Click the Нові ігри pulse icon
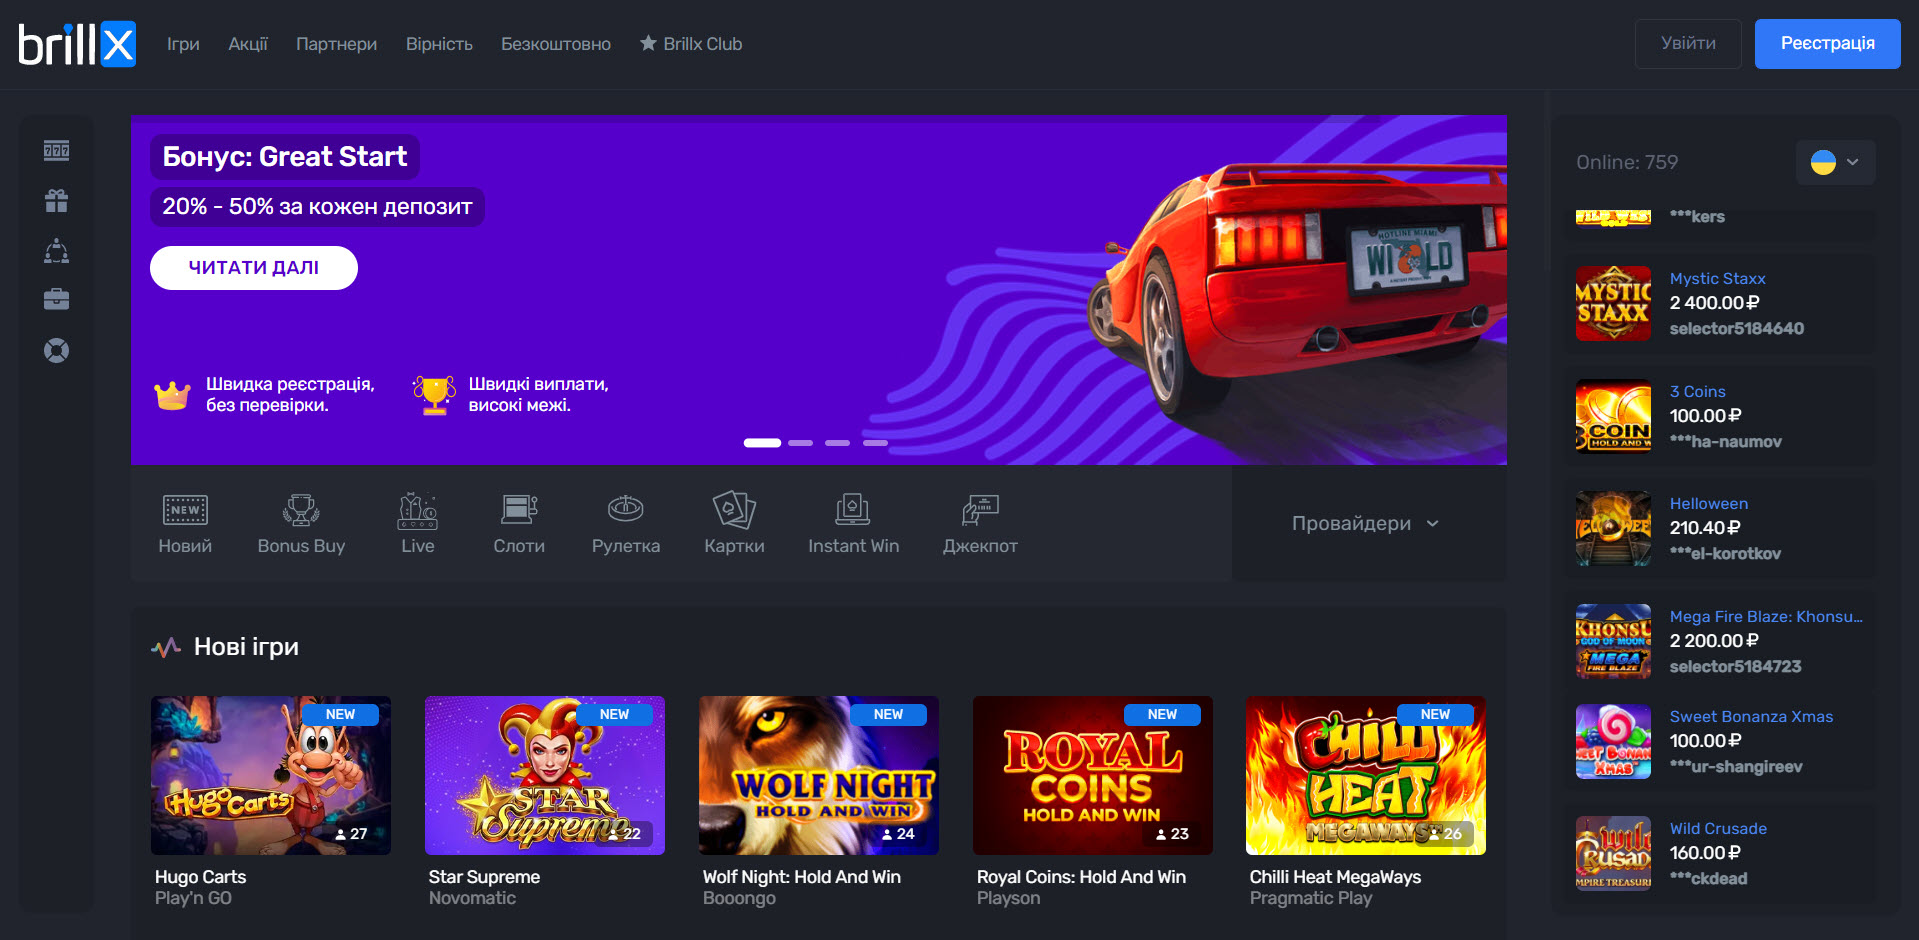This screenshot has height=940, width=1919. coord(166,648)
